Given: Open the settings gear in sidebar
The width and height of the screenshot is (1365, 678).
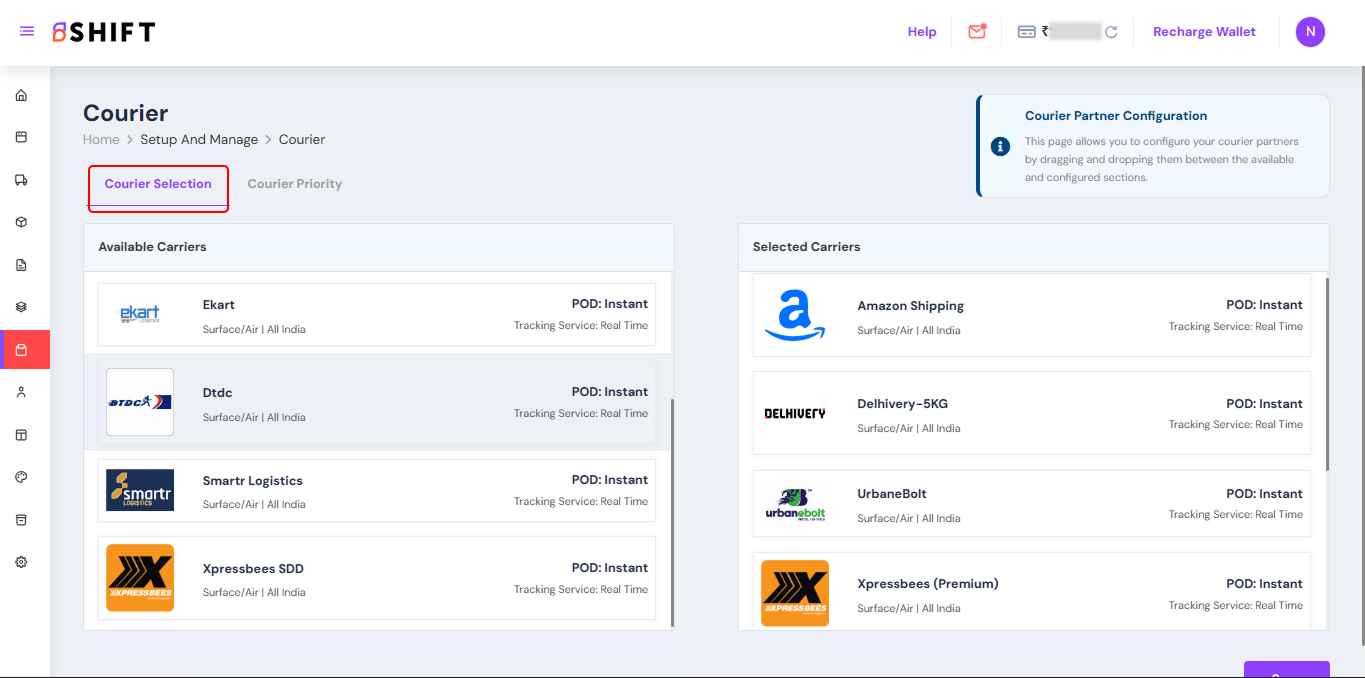Looking at the screenshot, I should 21,562.
